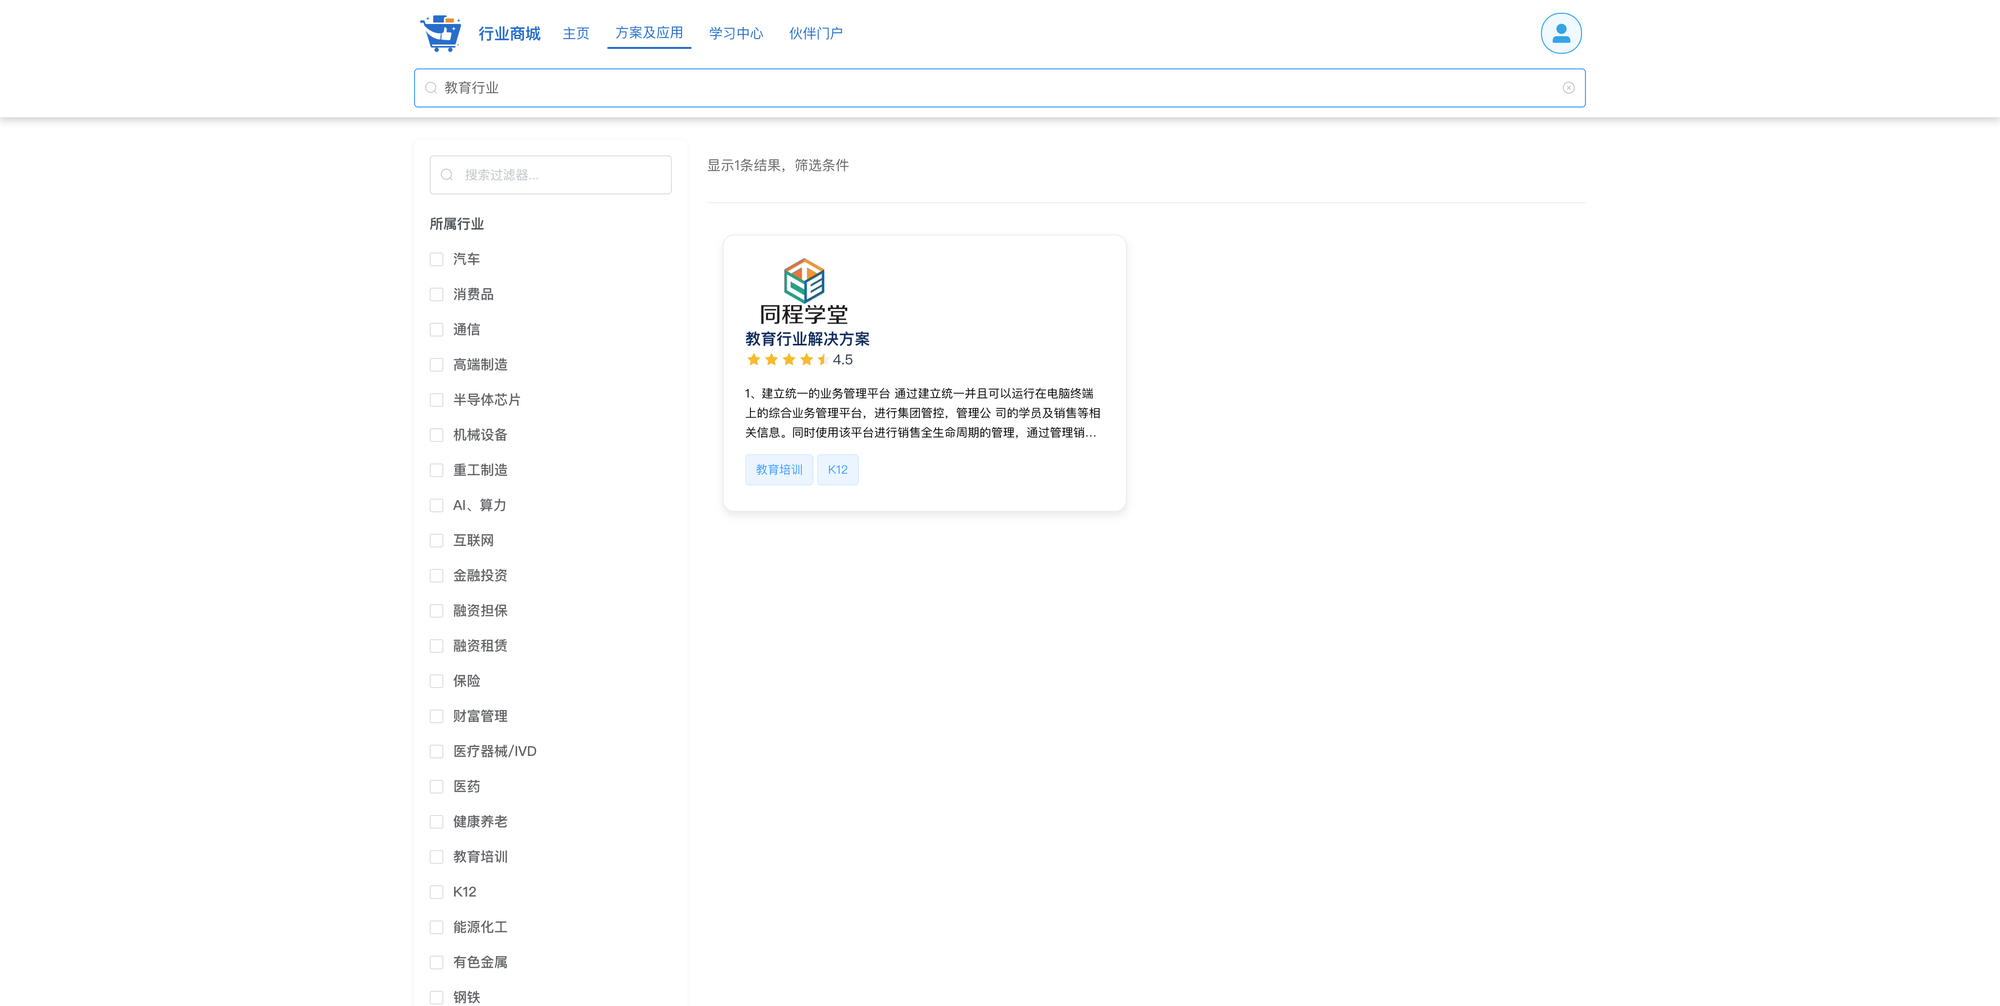The height and width of the screenshot is (1006, 2000).
Task: Toggle the K12 filter checkbox
Action: click(x=437, y=892)
